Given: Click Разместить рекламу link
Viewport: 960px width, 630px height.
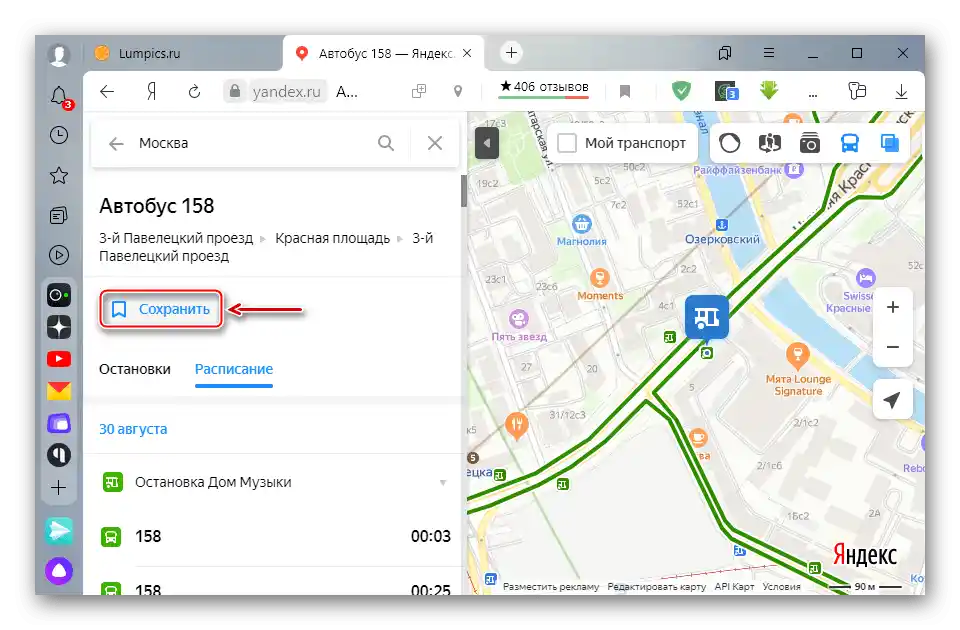Looking at the screenshot, I should tap(551, 587).
